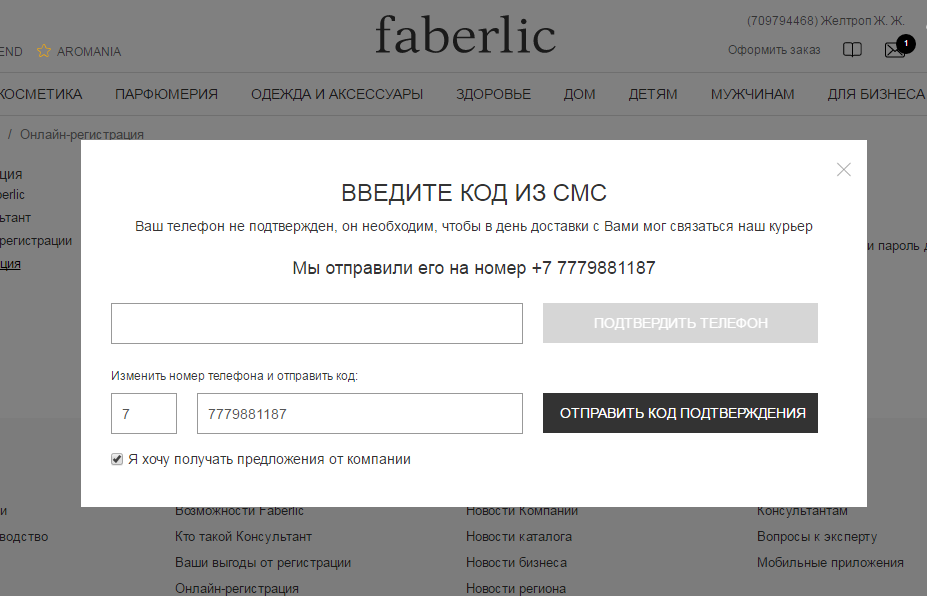Click the ПОДТВЕРДИТЬ ТЕЛЕФОН button

(680, 323)
